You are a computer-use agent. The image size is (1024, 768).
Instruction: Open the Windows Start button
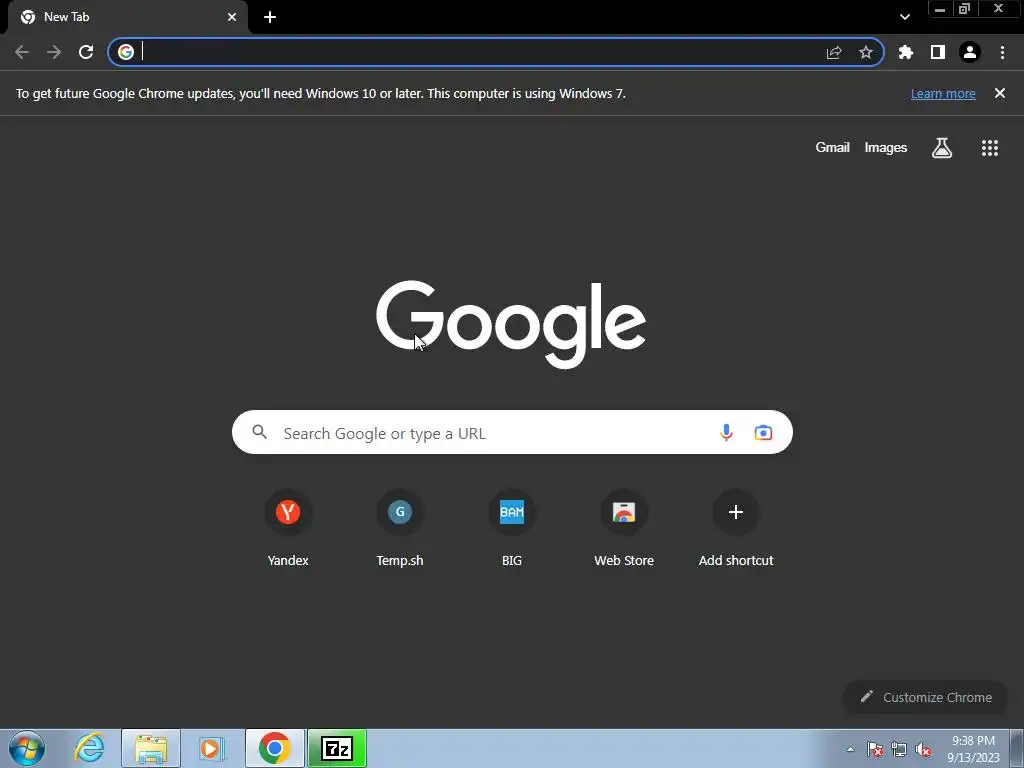coord(27,748)
